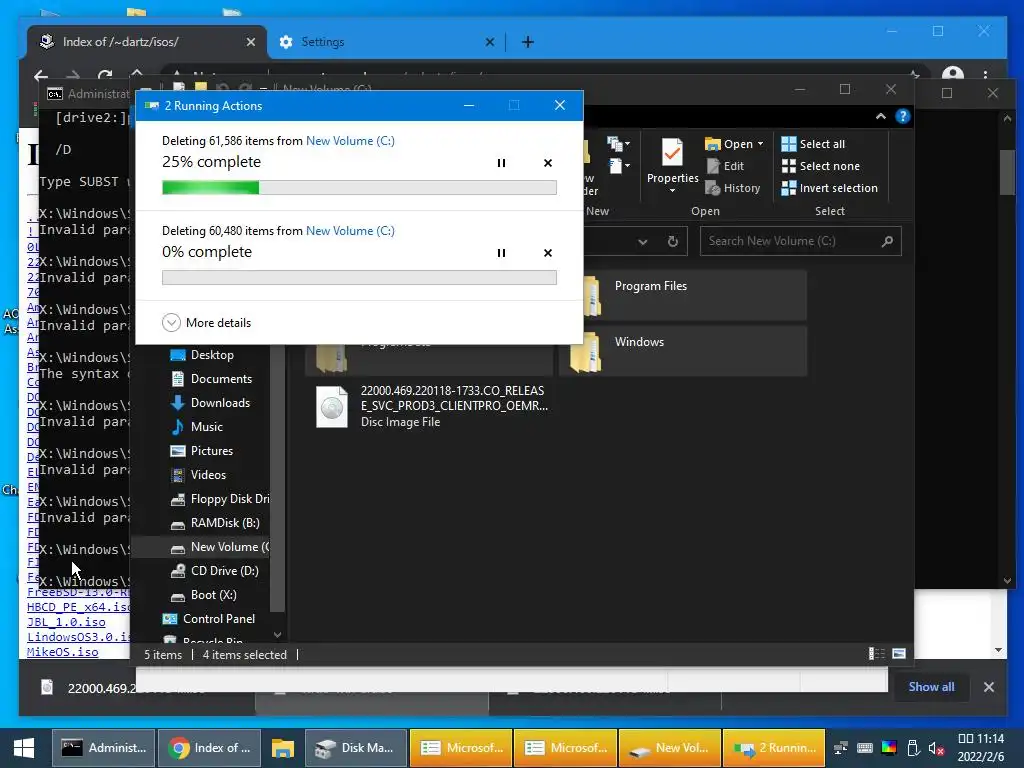Open JBL_1.0.iso link in browser

66,622
